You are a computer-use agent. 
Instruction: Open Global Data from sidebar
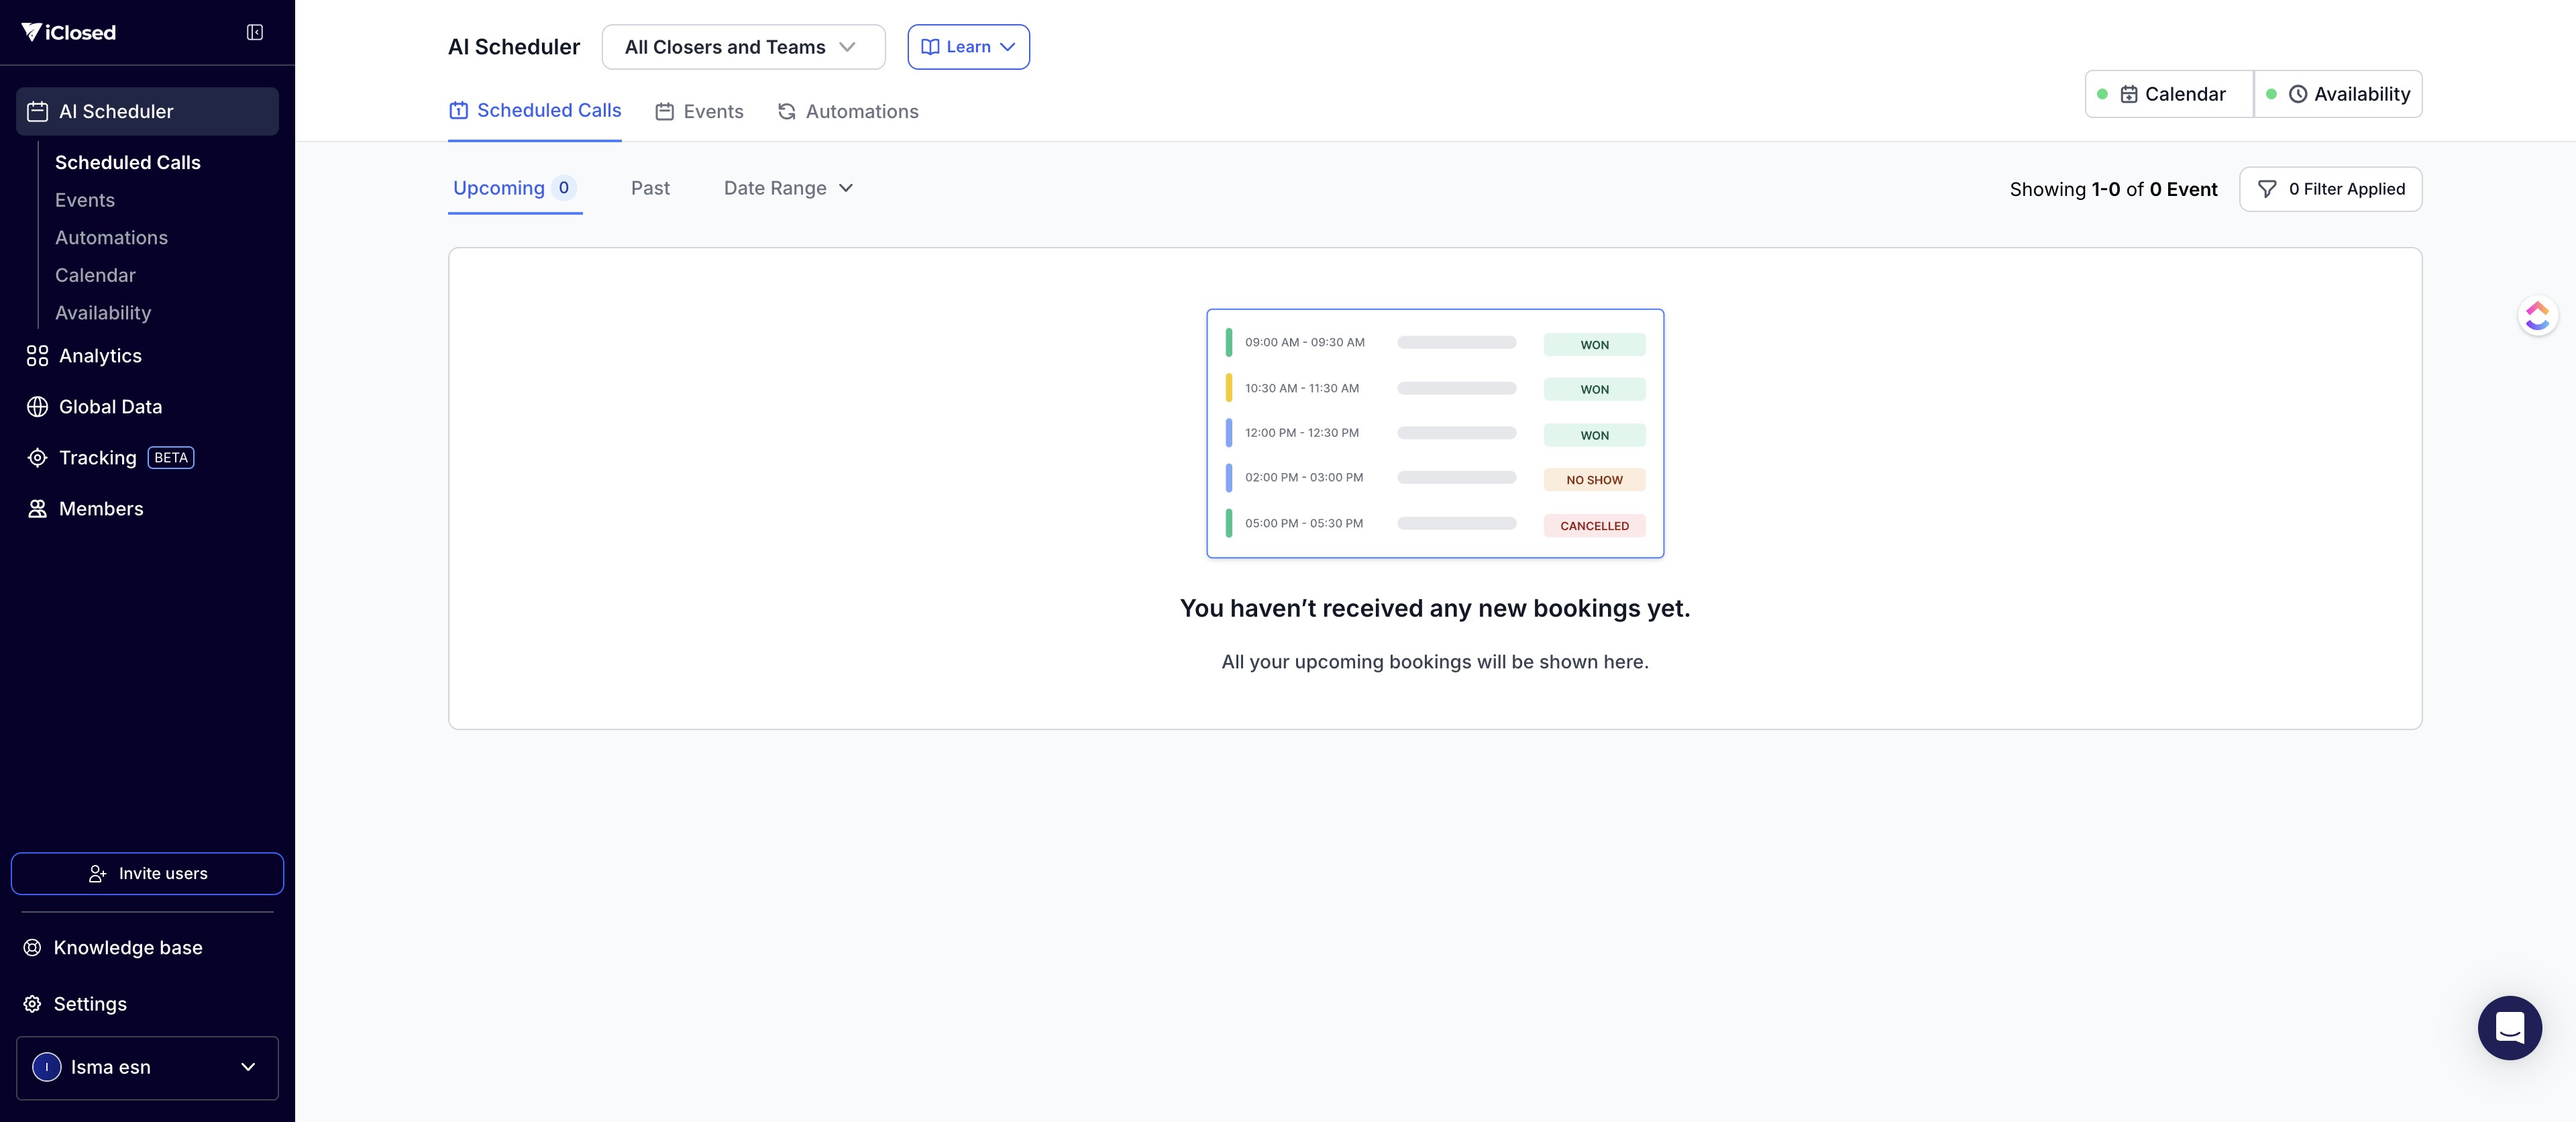point(110,407)
